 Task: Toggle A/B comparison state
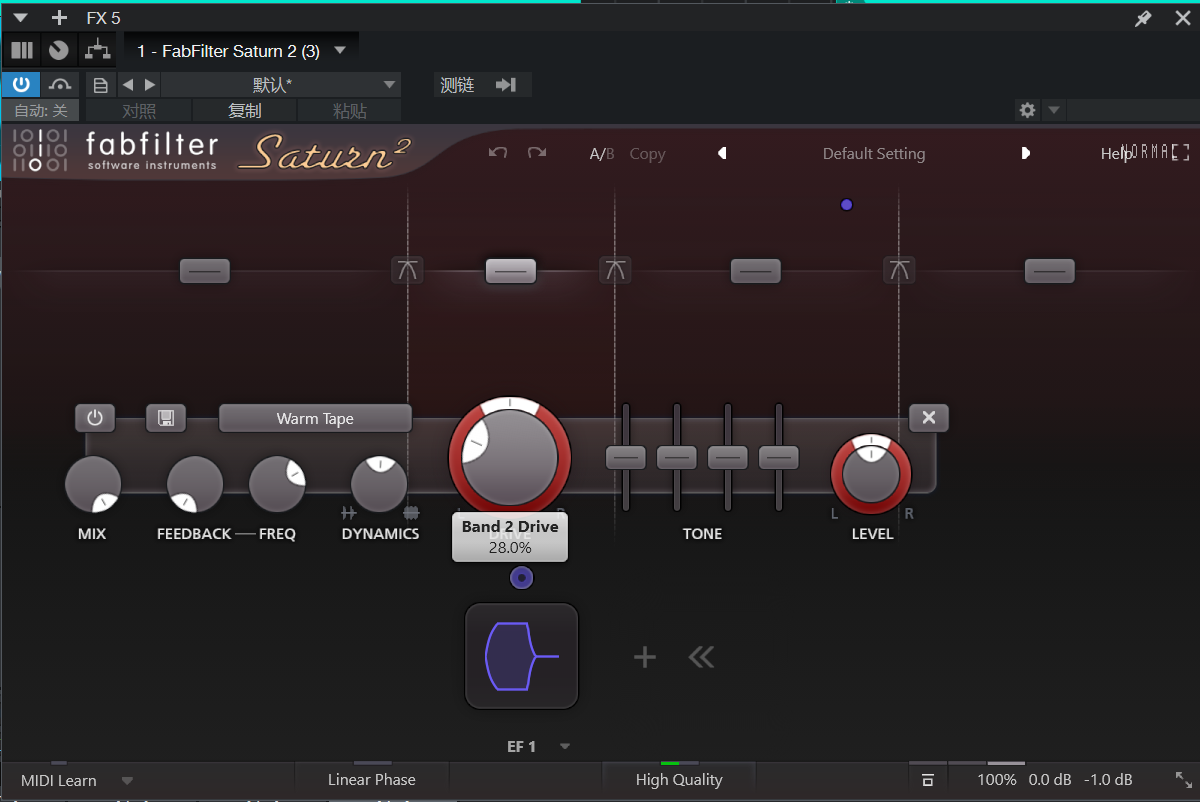(601, 154)
